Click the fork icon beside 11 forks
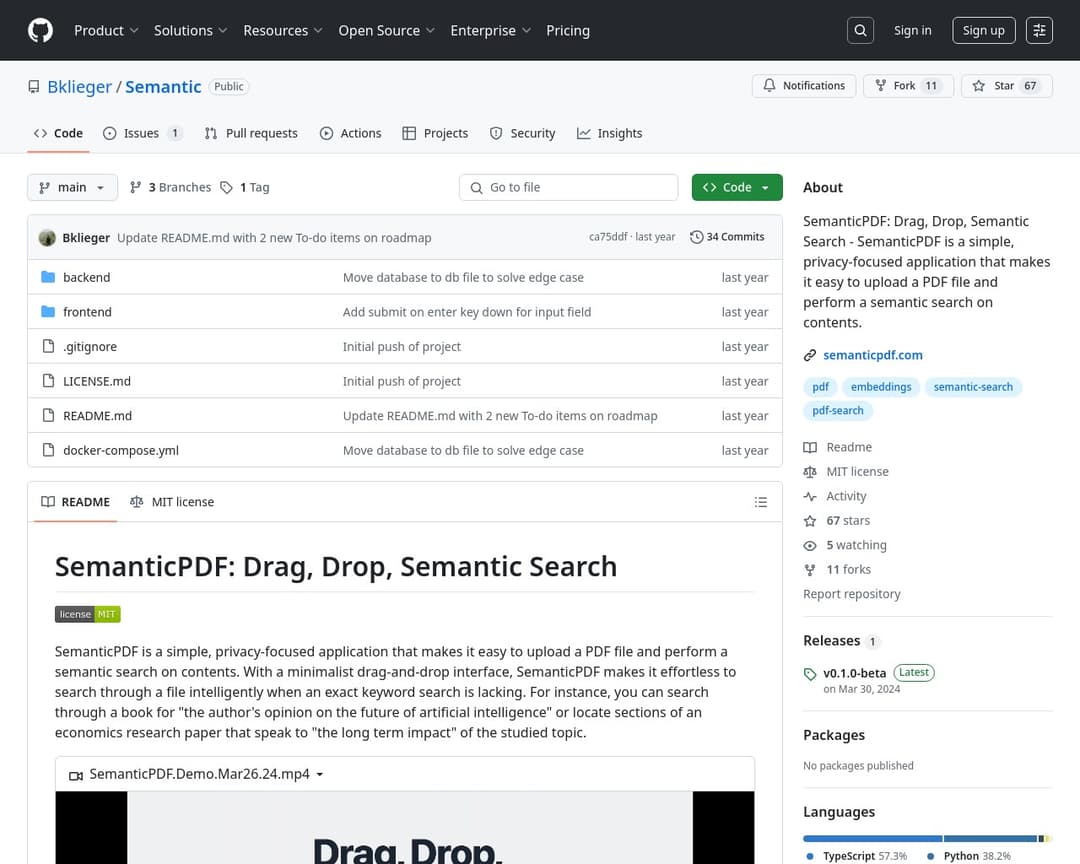The image size is (1080, 864). click(x=810, y=570)
